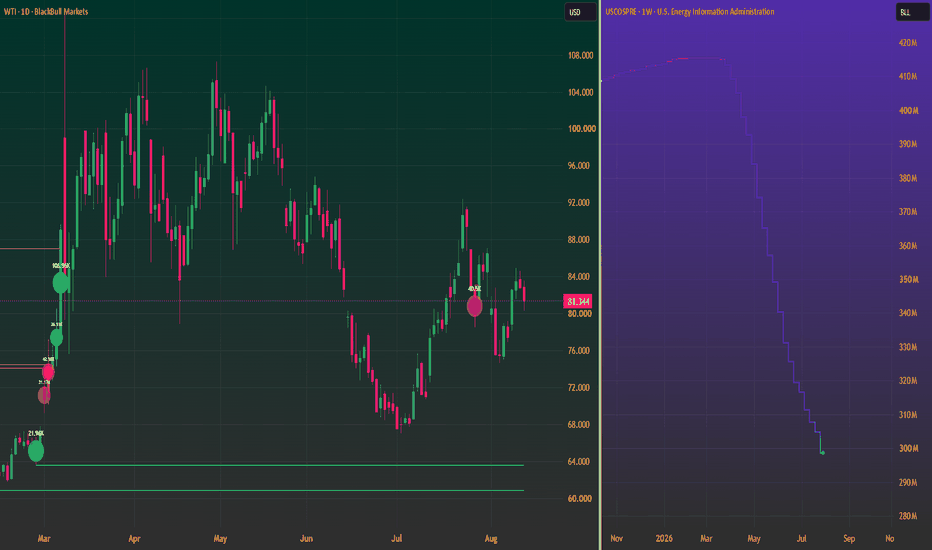Click the Jun label on WTI time axis
932x550 pixels.
[x=306, y=538]
